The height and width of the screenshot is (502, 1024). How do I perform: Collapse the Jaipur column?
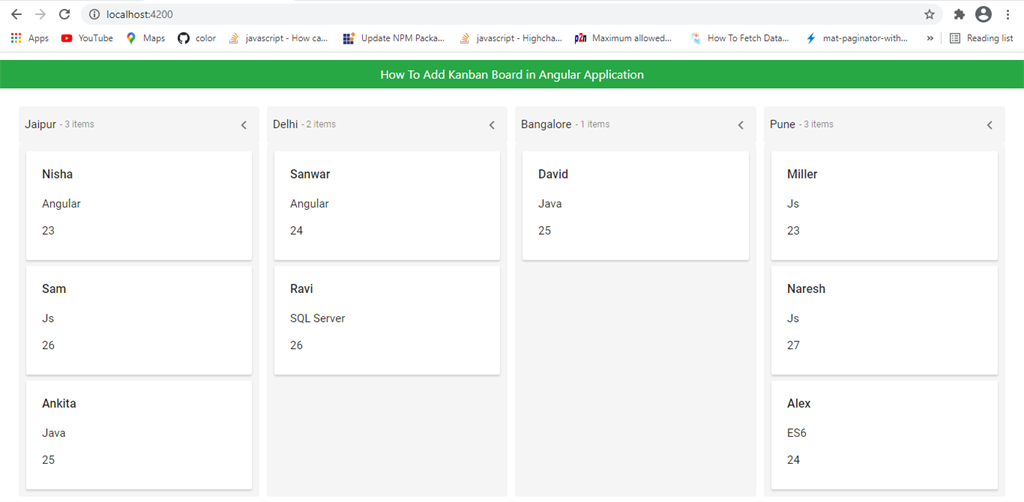[244, 125]
